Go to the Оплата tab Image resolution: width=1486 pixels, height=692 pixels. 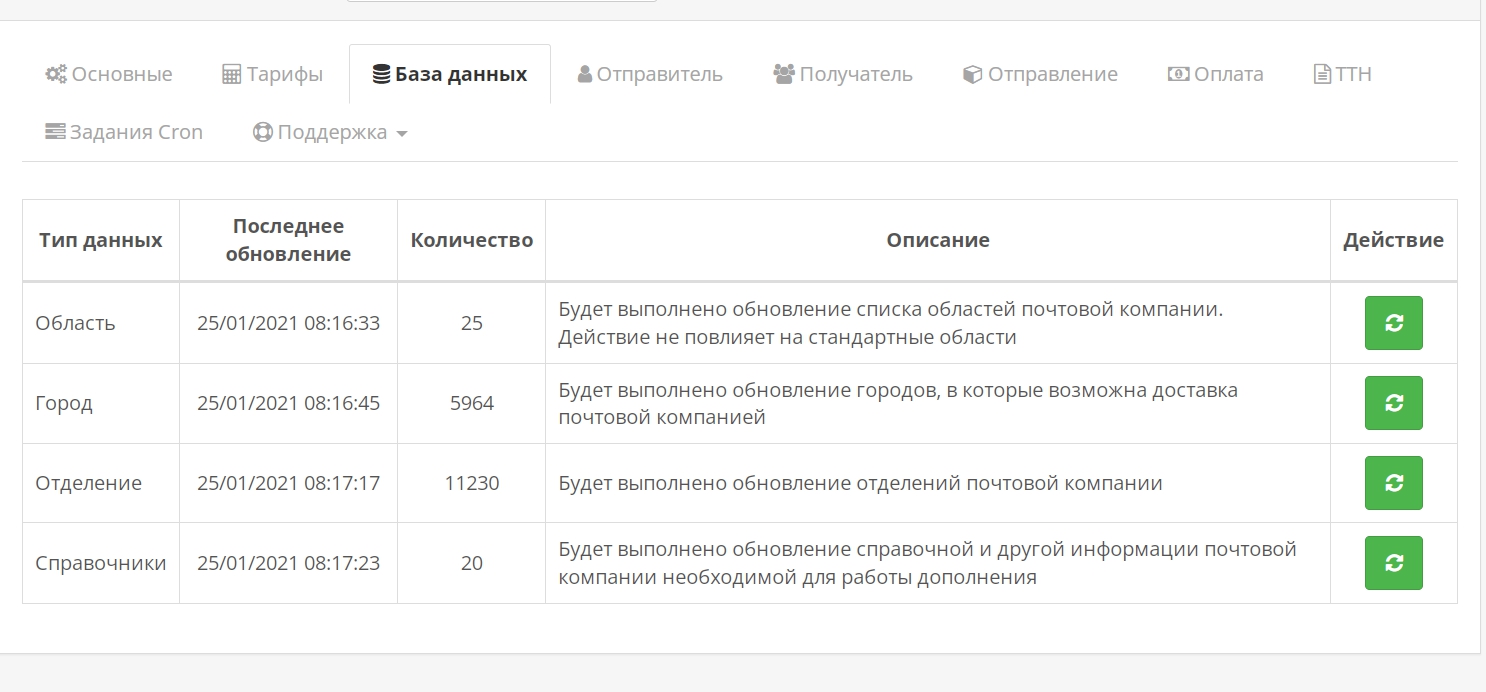coord(1228,75)
